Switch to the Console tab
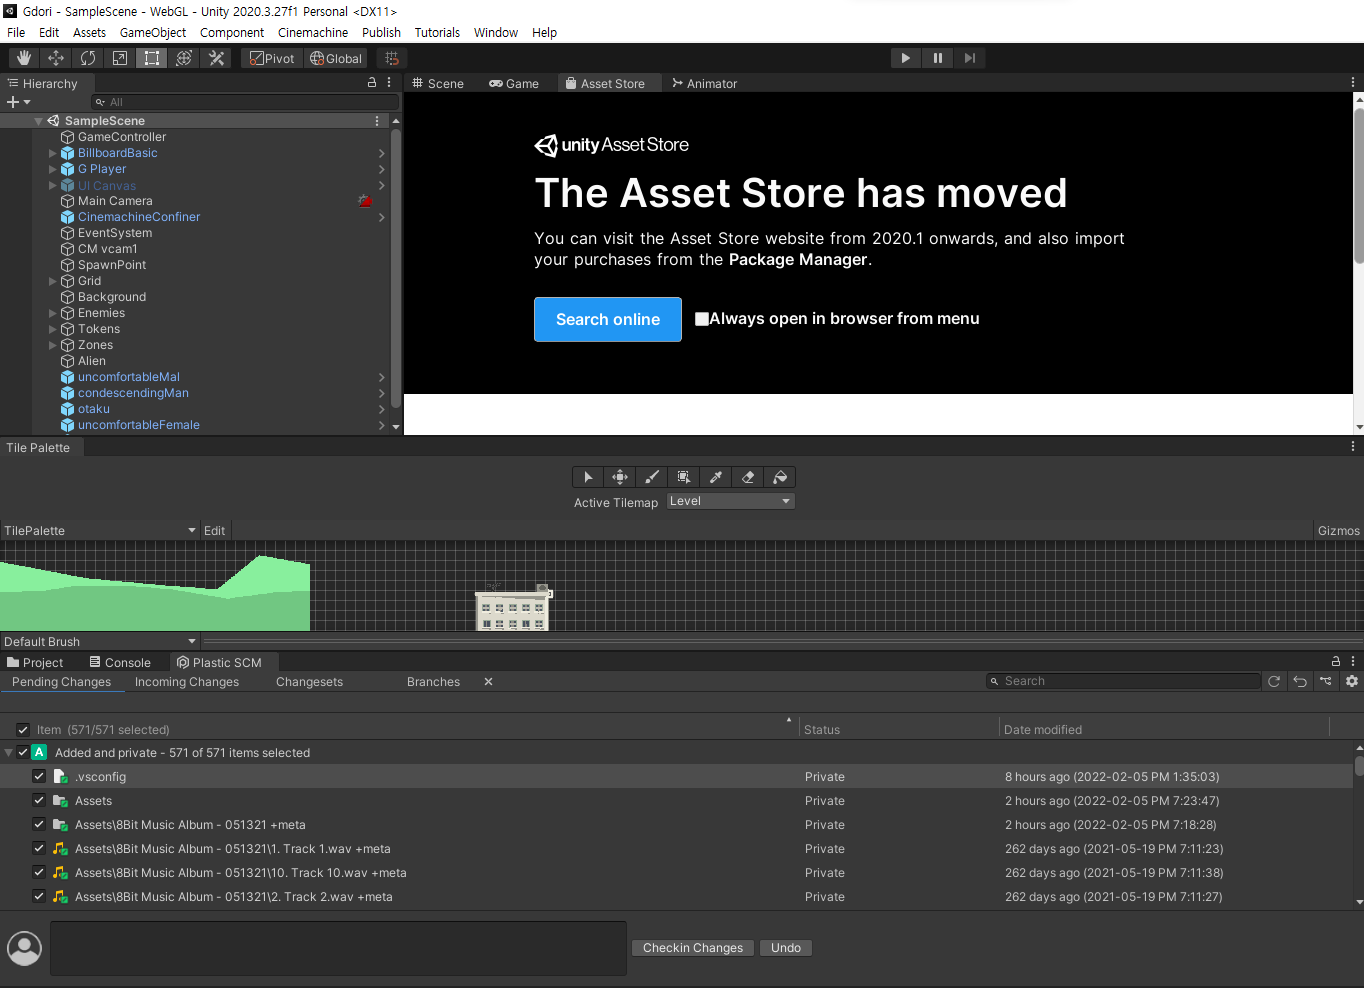Screen dimensions: 1364x988 pyautogui.click(x=120, y=662)
